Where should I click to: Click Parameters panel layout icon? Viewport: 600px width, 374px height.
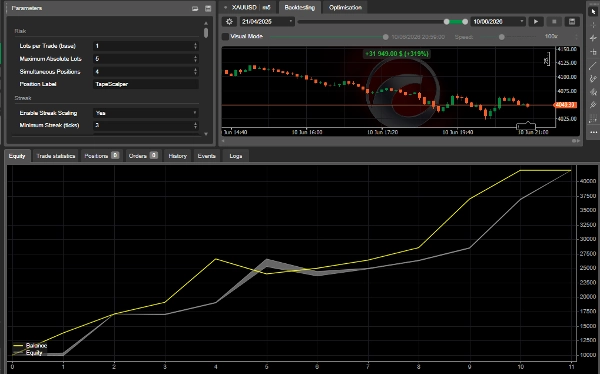point(208,8)
